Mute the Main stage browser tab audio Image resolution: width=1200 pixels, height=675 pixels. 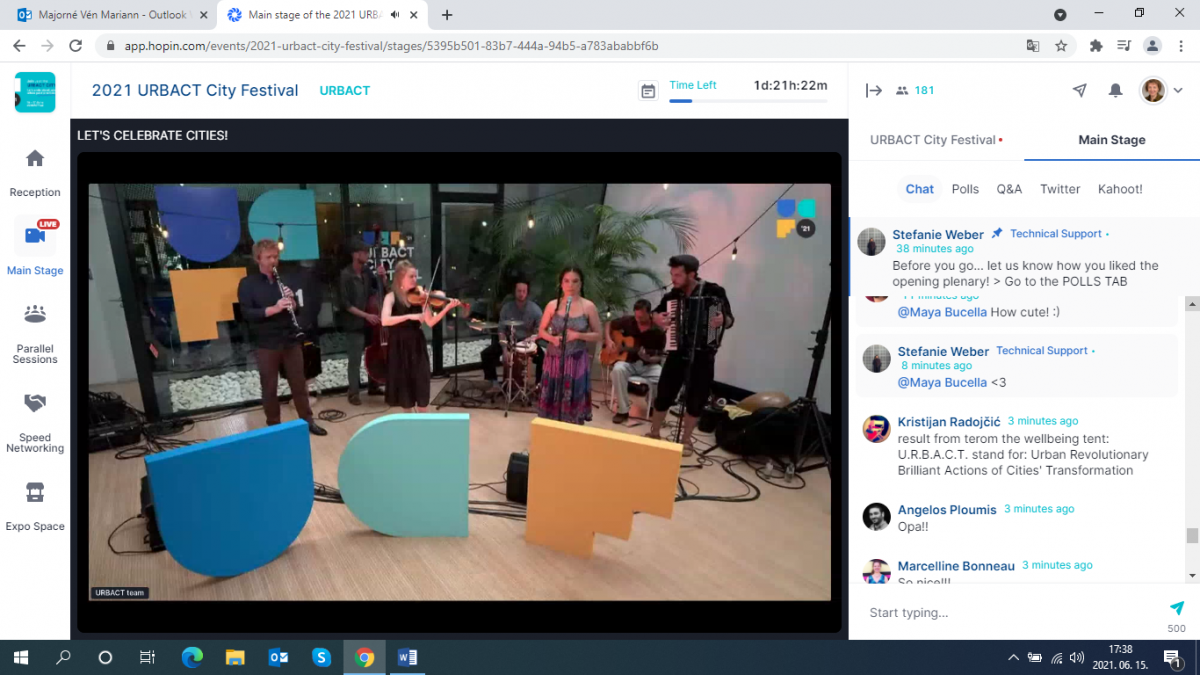tap(395, 15)
